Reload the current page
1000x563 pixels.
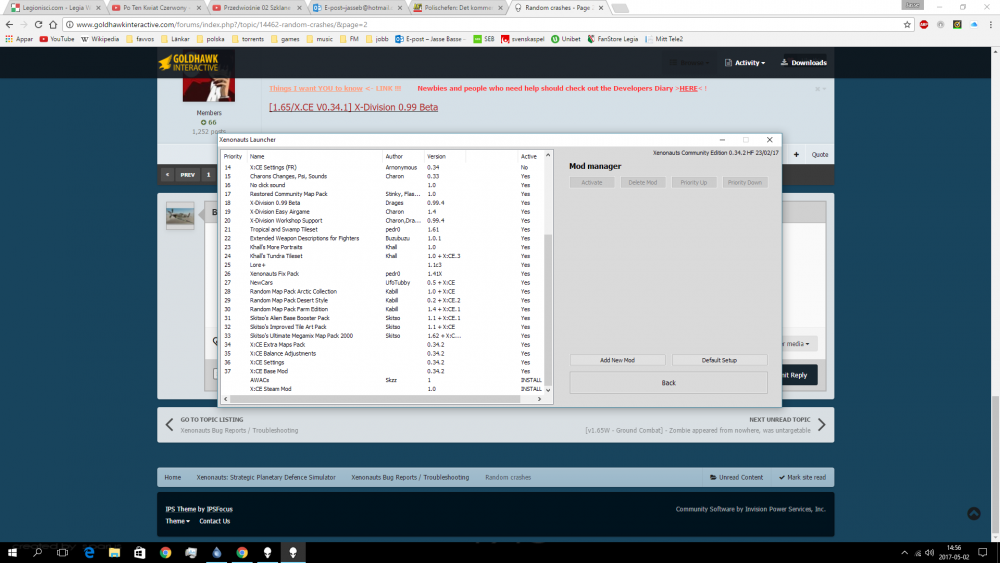tap(38, 24)
